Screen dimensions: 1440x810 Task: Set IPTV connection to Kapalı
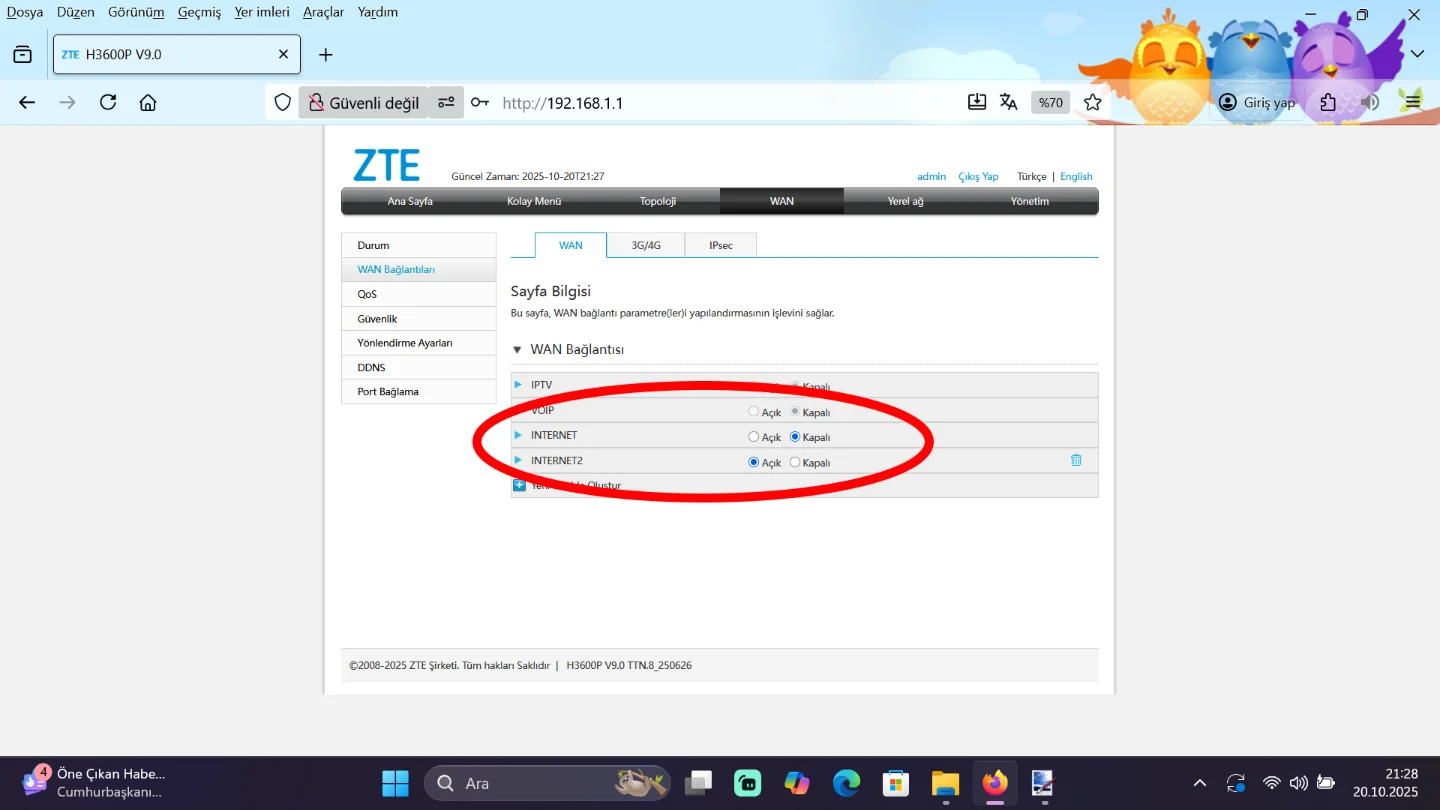click(x=795, y=386)
